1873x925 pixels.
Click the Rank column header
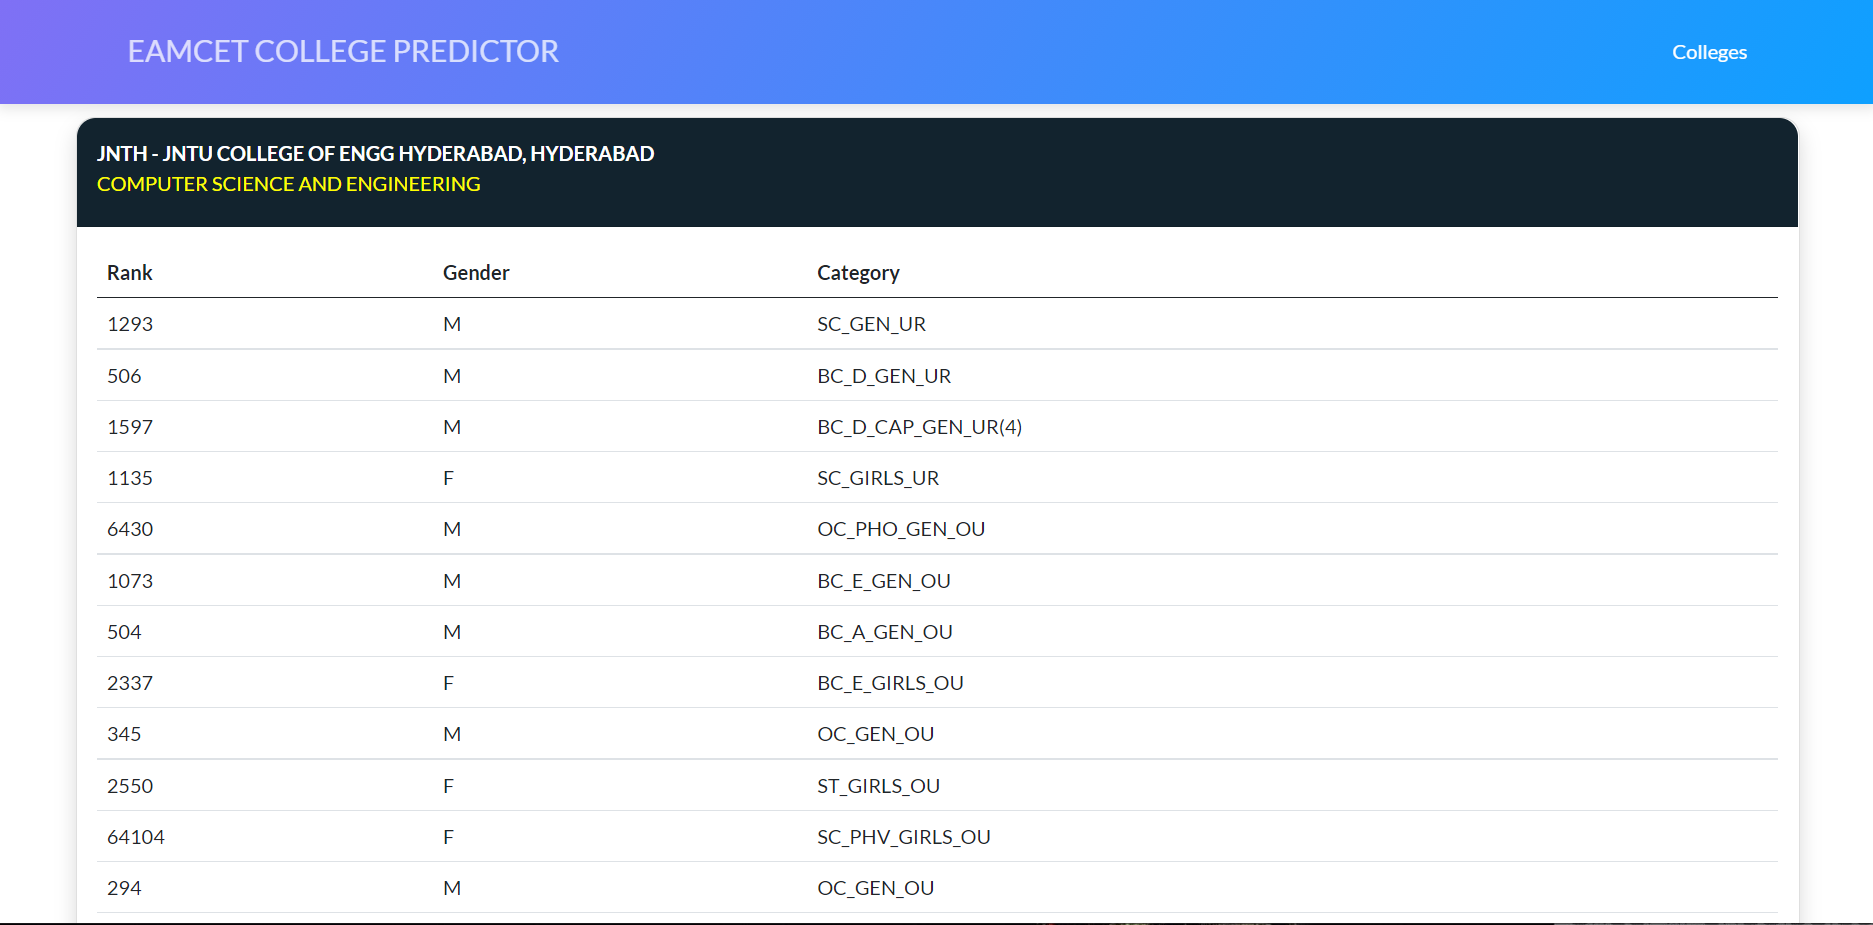[130, 273]
